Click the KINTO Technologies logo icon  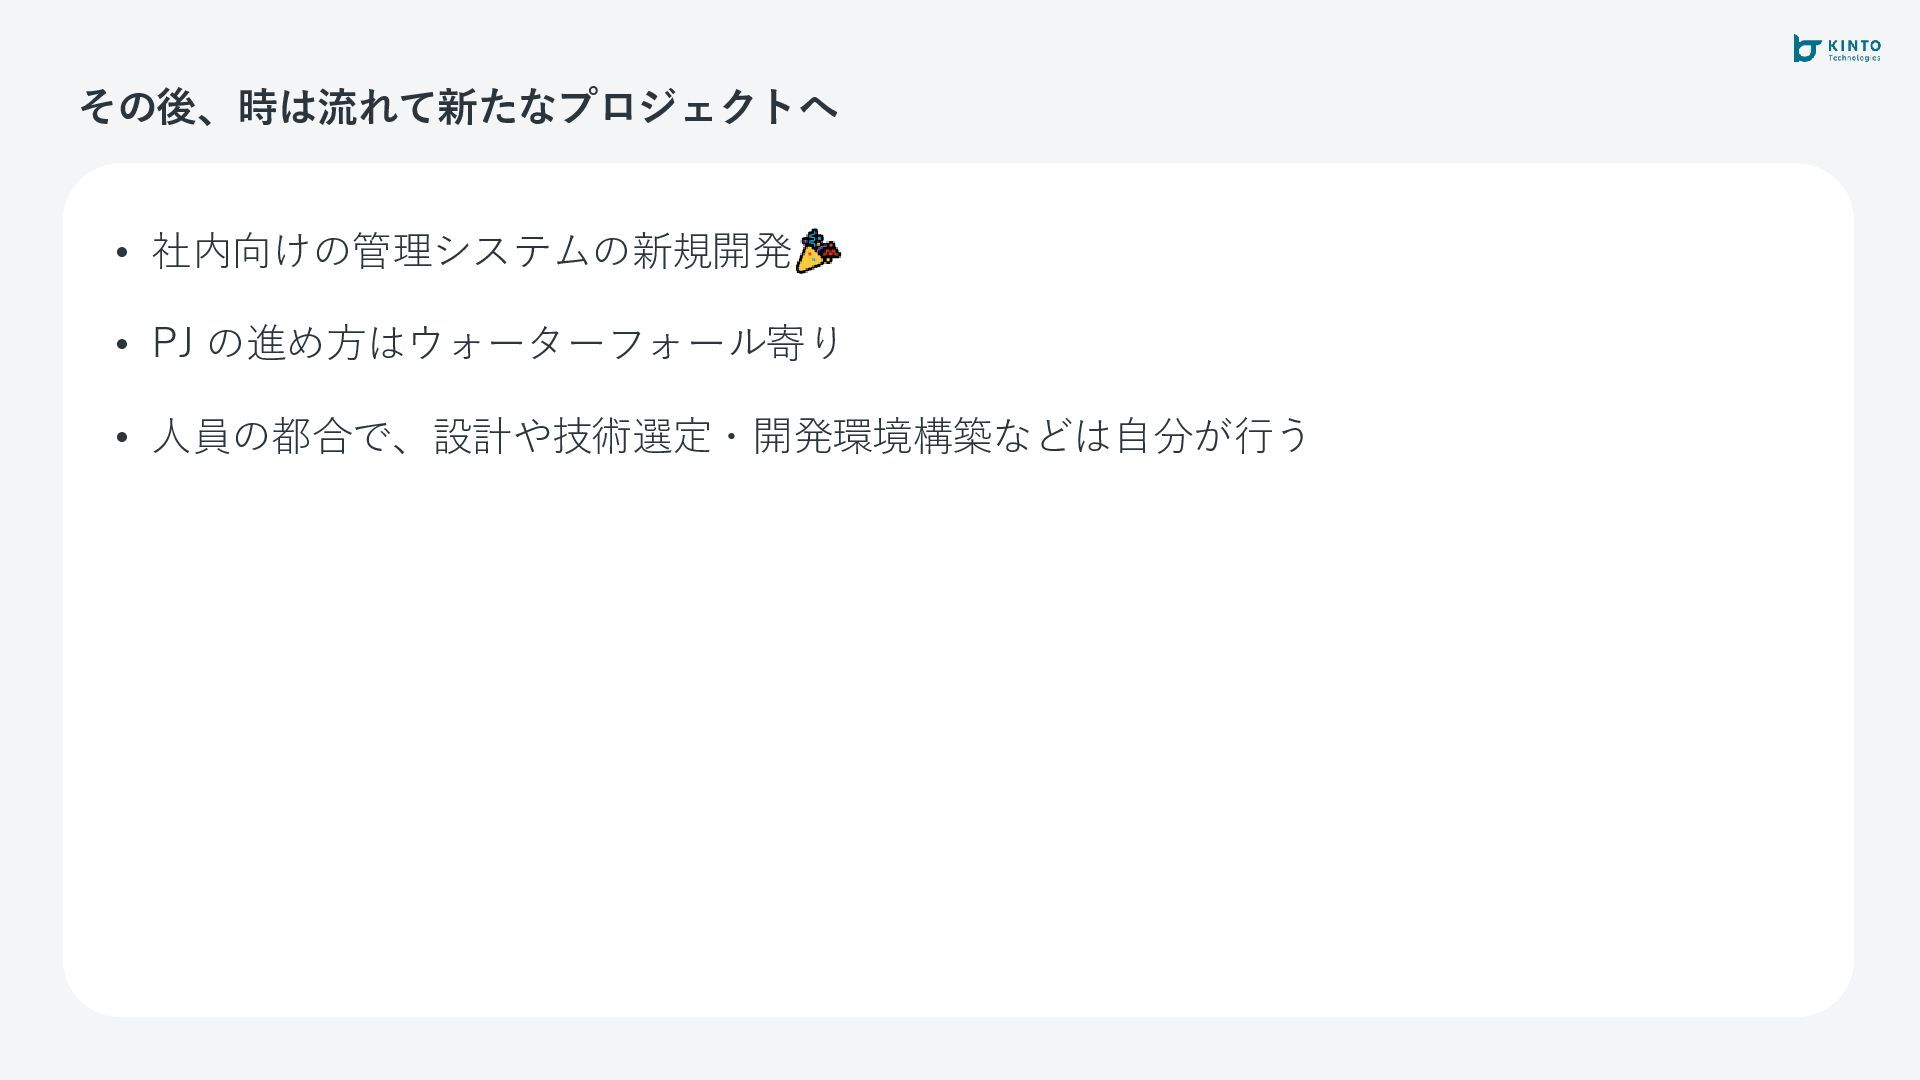coord(1807,48)
